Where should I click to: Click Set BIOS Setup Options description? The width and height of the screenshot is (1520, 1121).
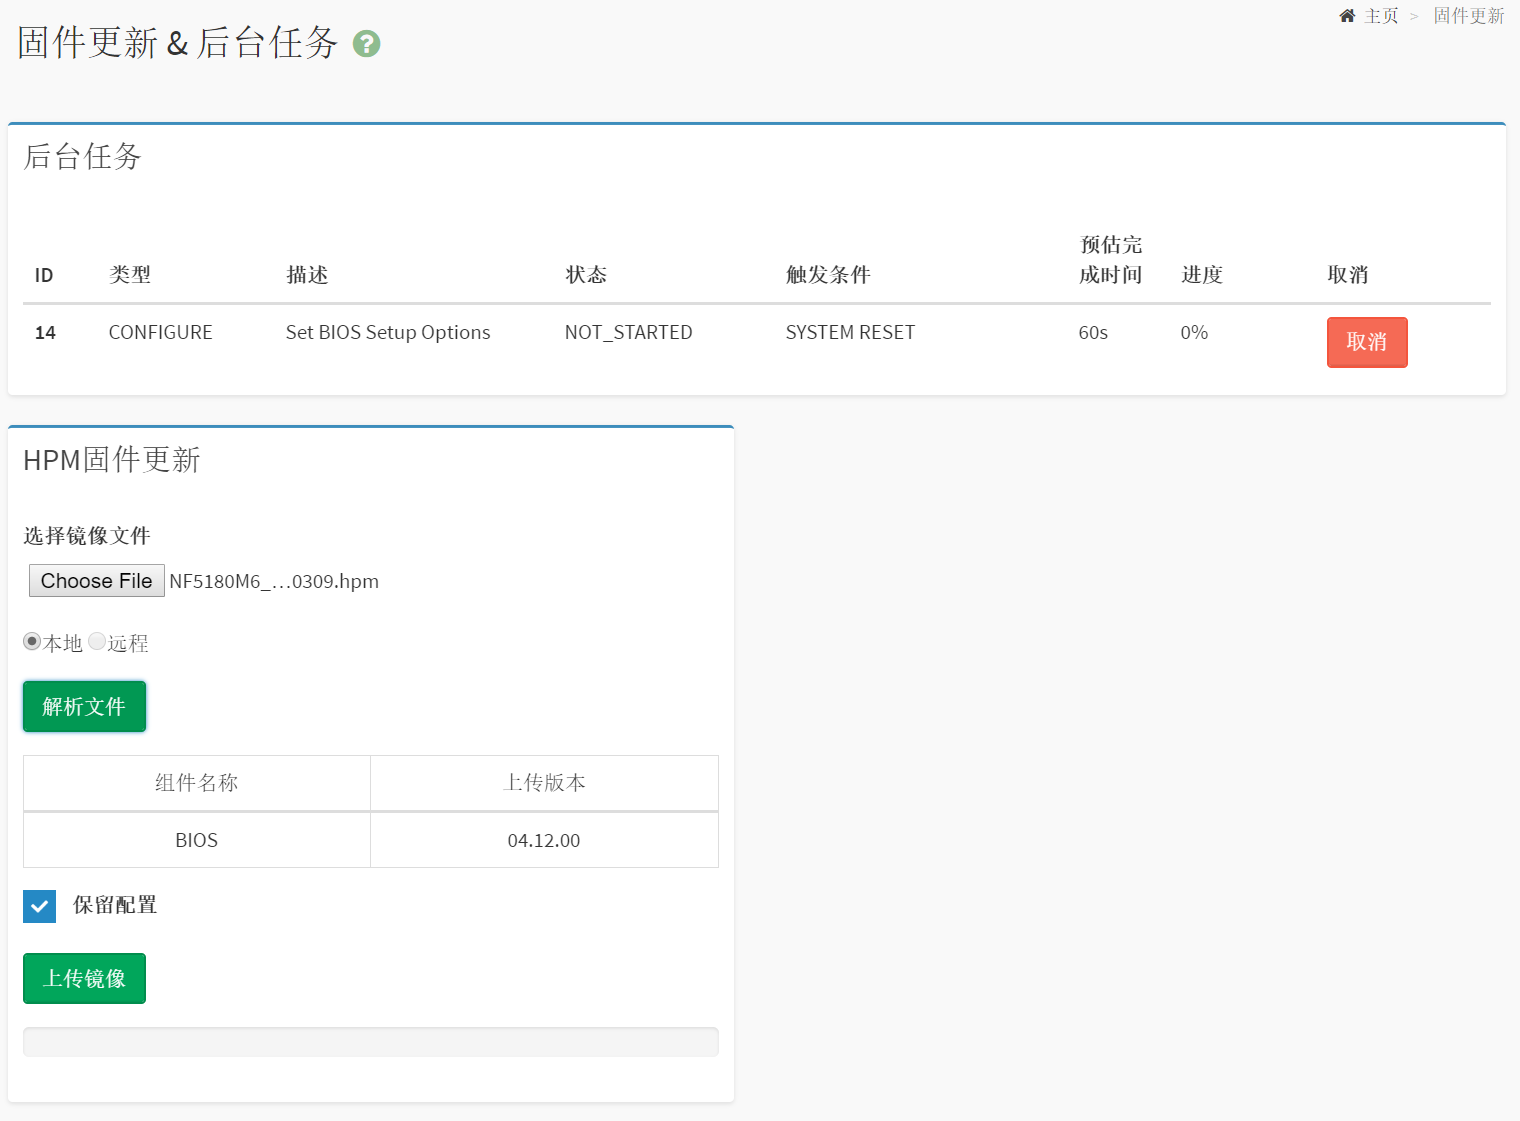pyautogui.click(x=388, y=332)
